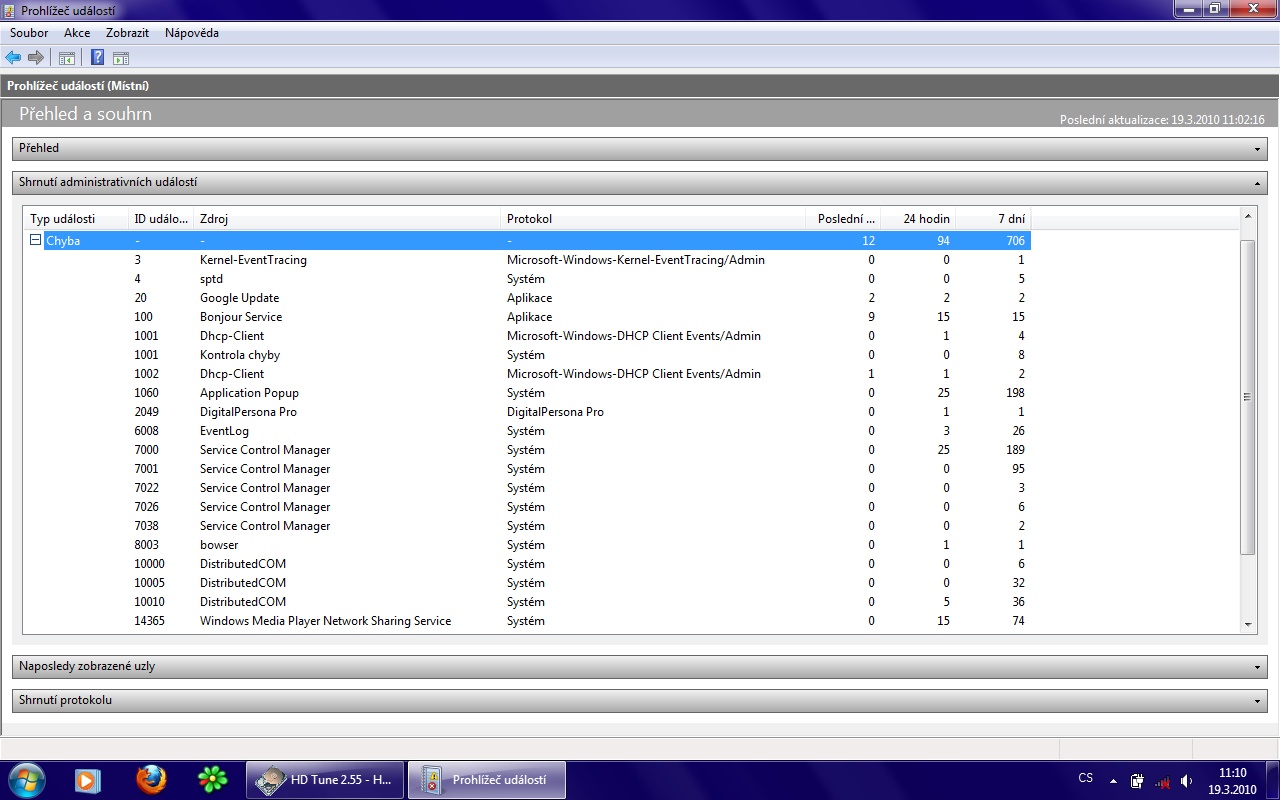Sort by the Zdroj column header
Viewport: 1280px width, 800px height.
pyautogui.click(x=345, y=219)
